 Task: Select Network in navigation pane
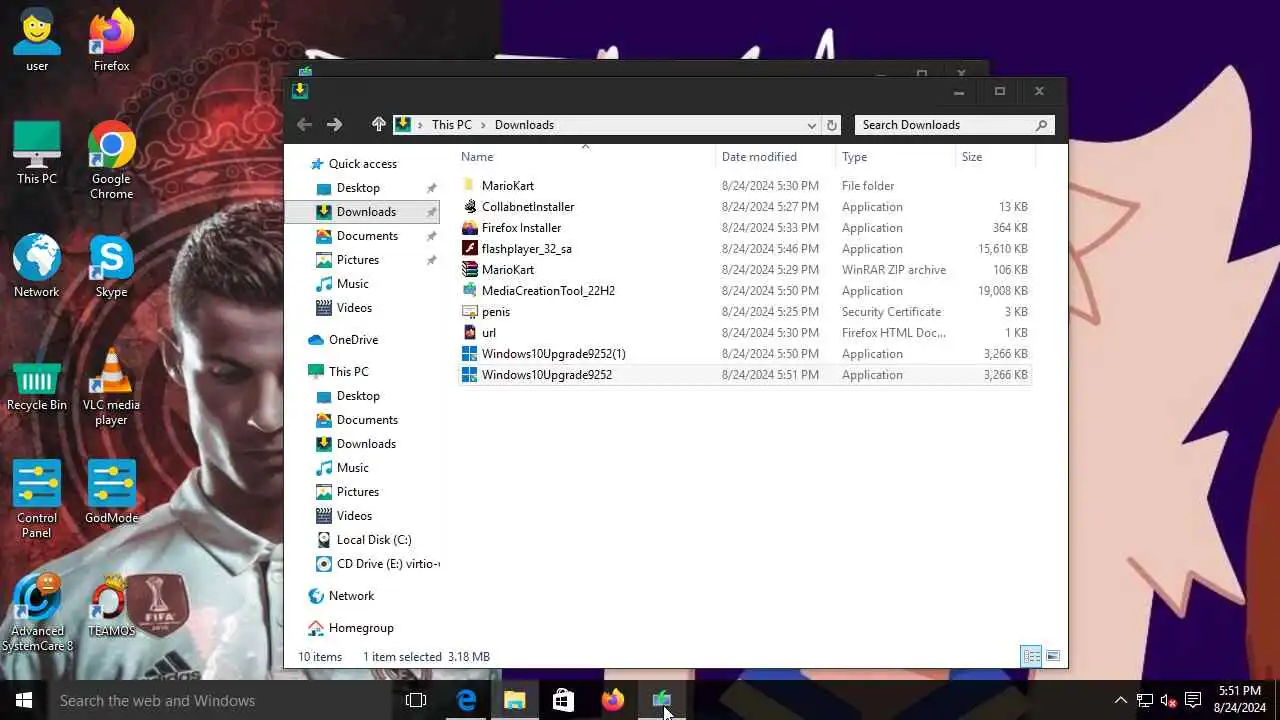[351, 596]
